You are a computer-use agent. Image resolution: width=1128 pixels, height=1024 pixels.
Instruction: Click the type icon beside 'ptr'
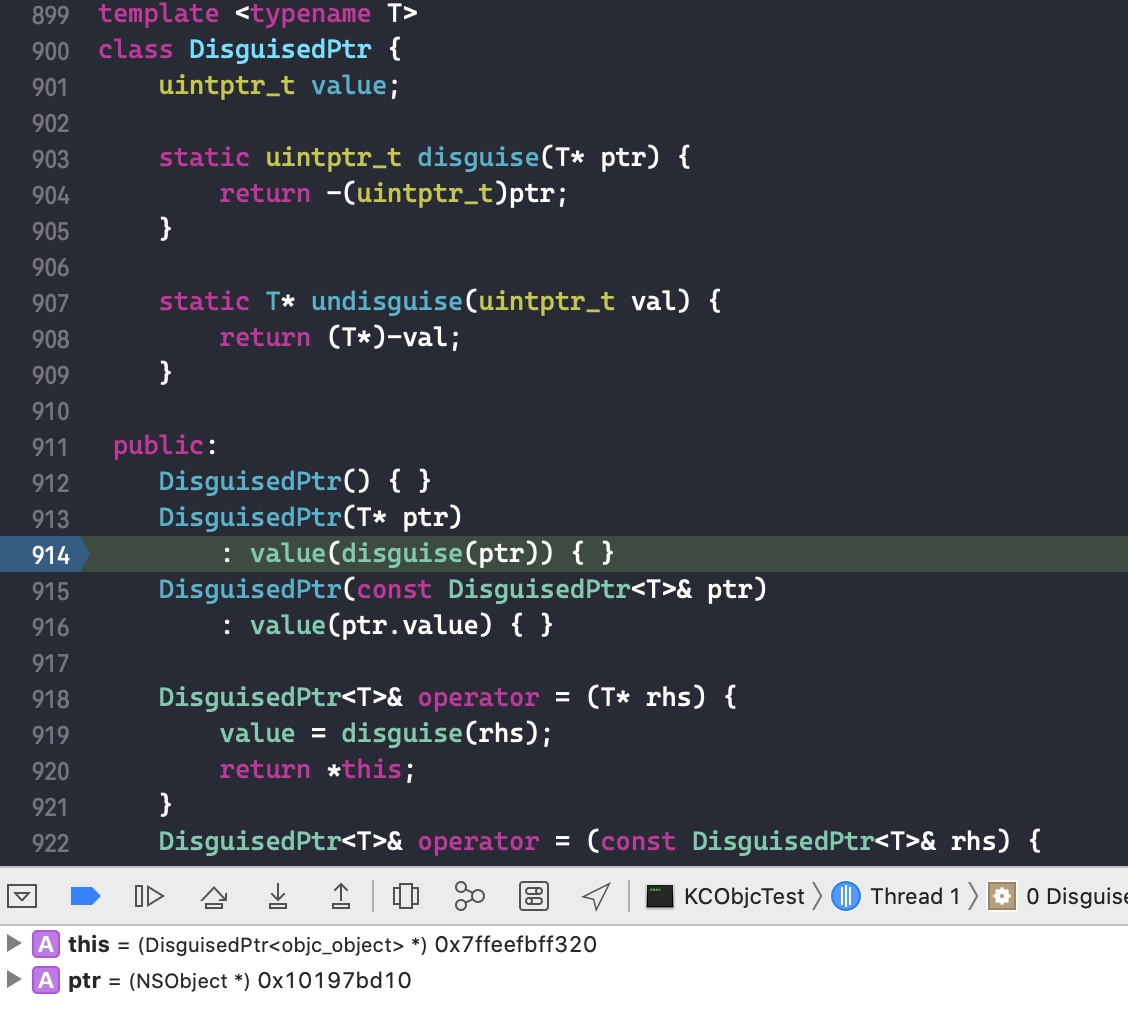[45, 979]
